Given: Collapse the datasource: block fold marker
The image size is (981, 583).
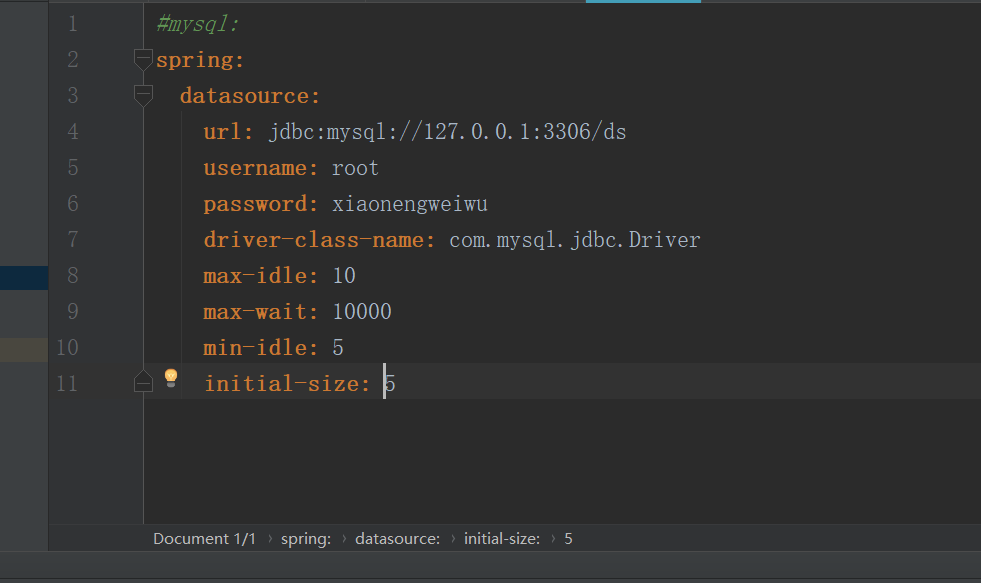Looking at the screenshot, I should [144, 96].
